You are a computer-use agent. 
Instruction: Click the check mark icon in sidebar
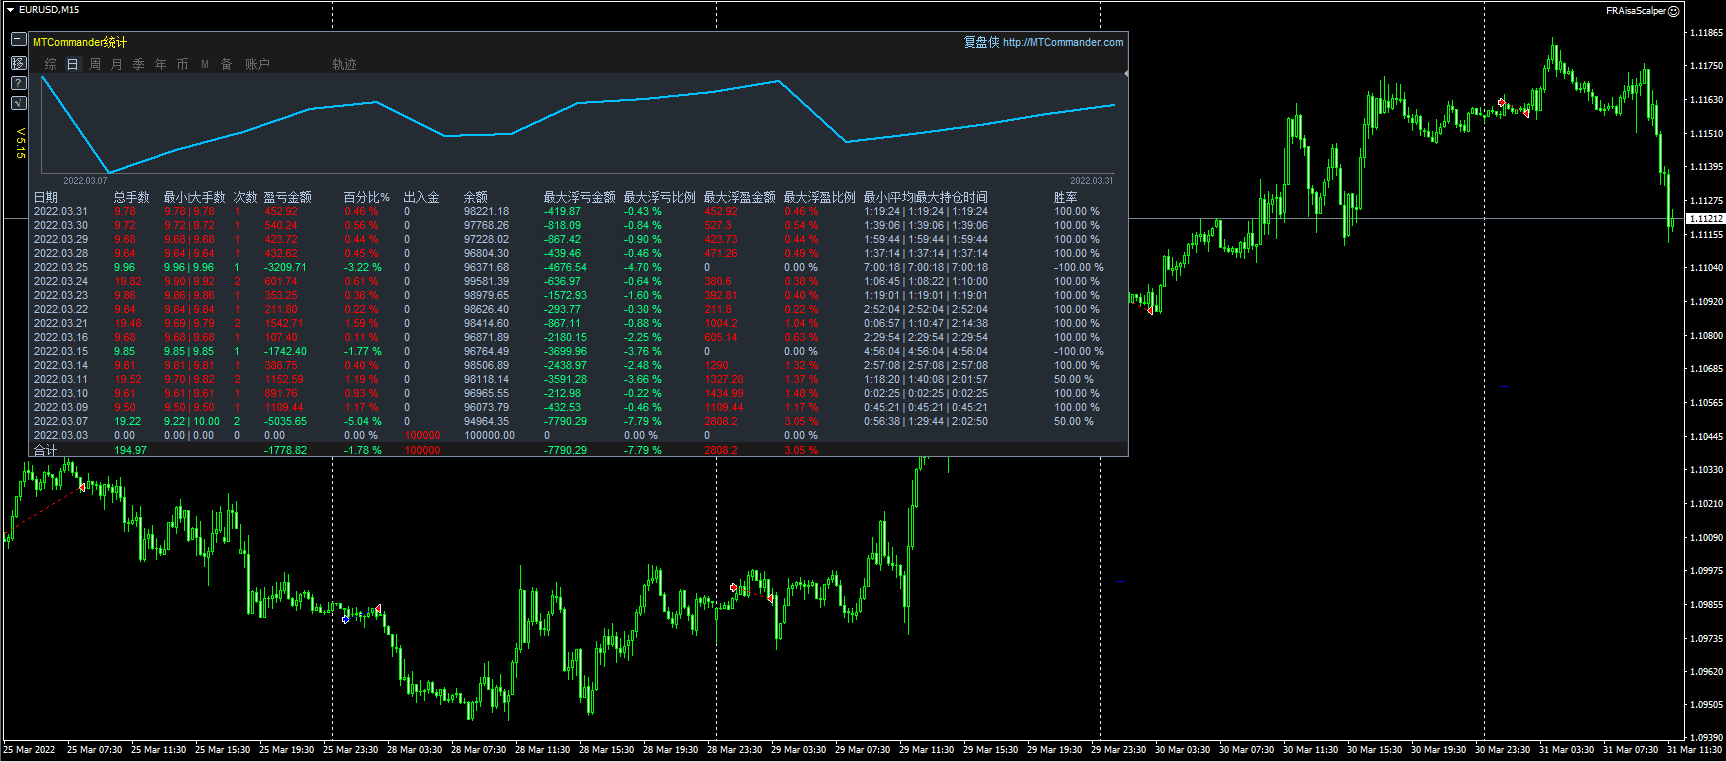(x=18, y=103)
